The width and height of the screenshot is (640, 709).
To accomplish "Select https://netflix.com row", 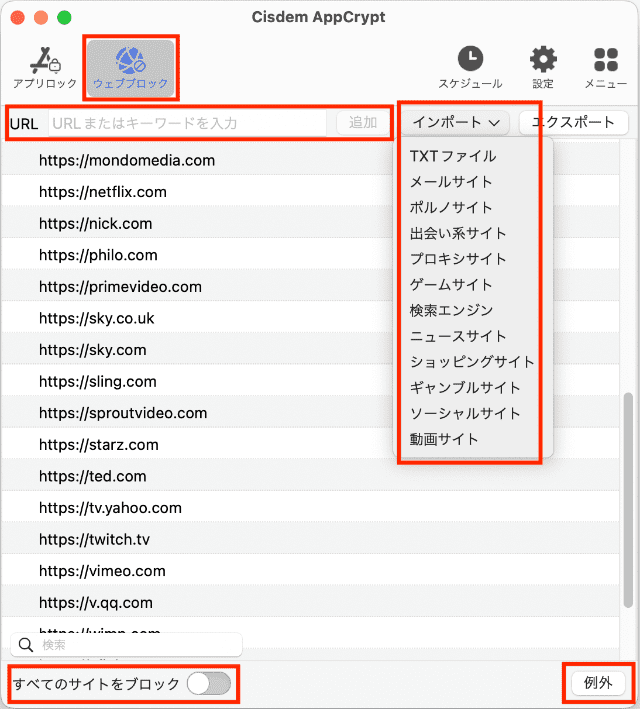I will 310,192.
